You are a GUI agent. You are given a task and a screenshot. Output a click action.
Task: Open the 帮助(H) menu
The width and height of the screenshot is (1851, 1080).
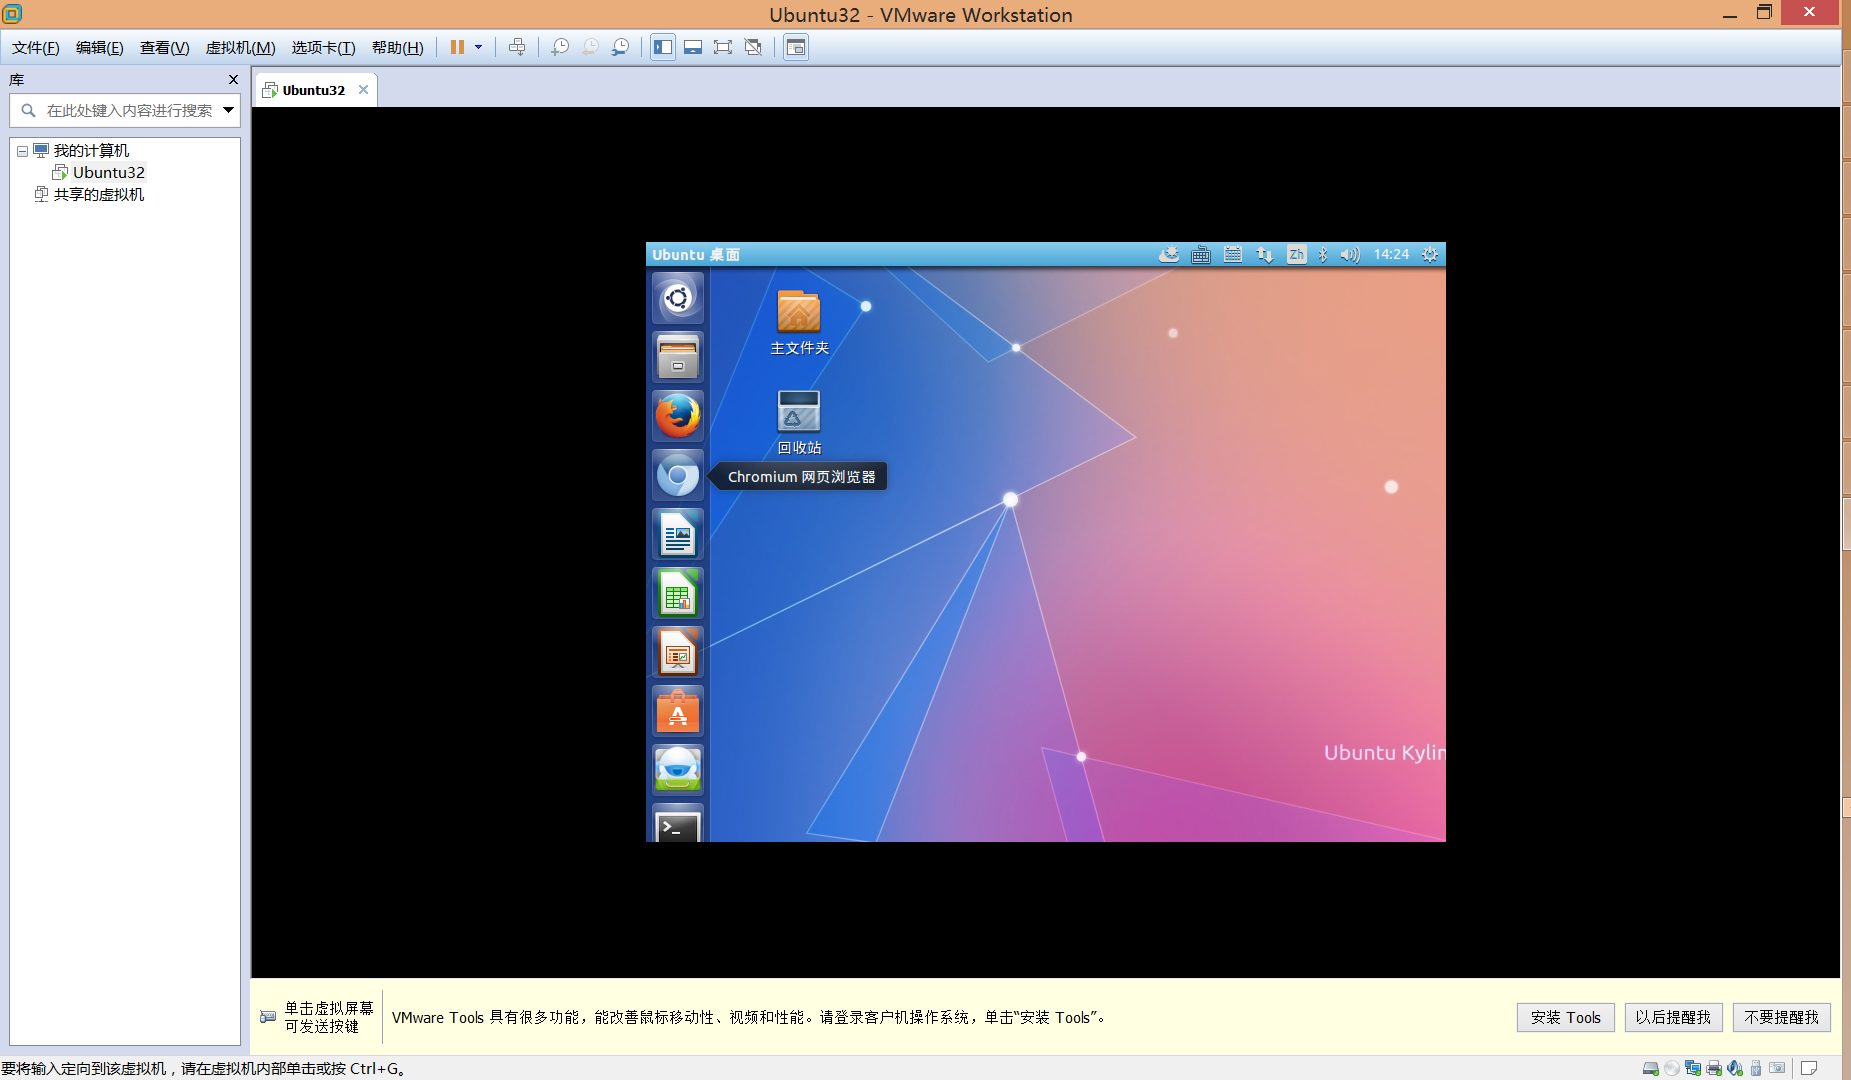[397, 48]
